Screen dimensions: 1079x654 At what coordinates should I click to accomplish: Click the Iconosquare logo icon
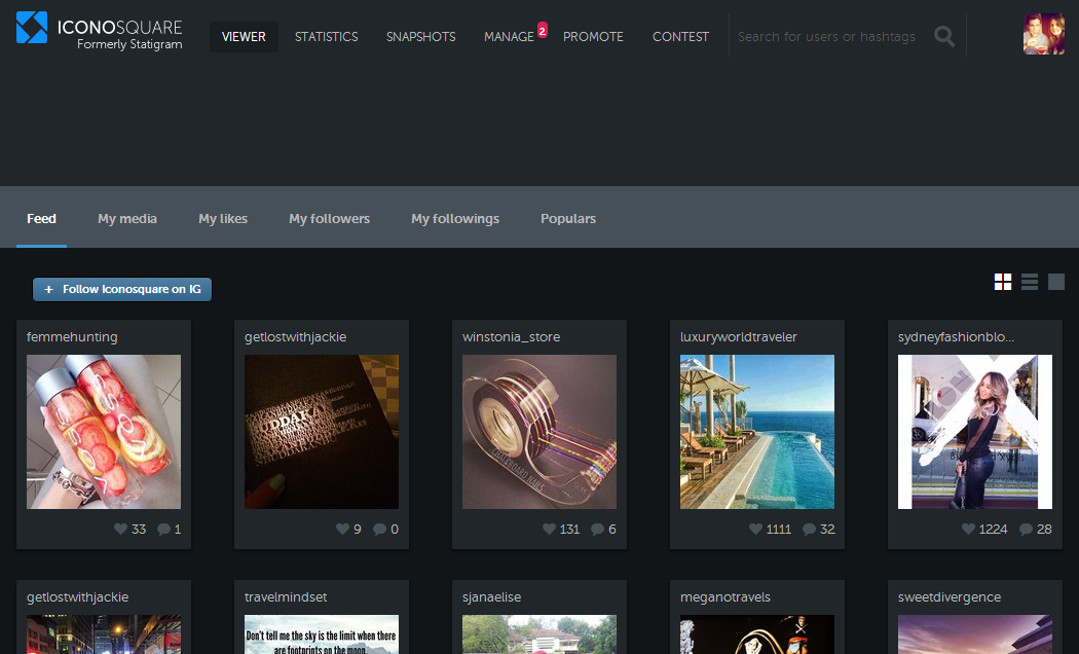pyautogui.click(x=32, y=27)
